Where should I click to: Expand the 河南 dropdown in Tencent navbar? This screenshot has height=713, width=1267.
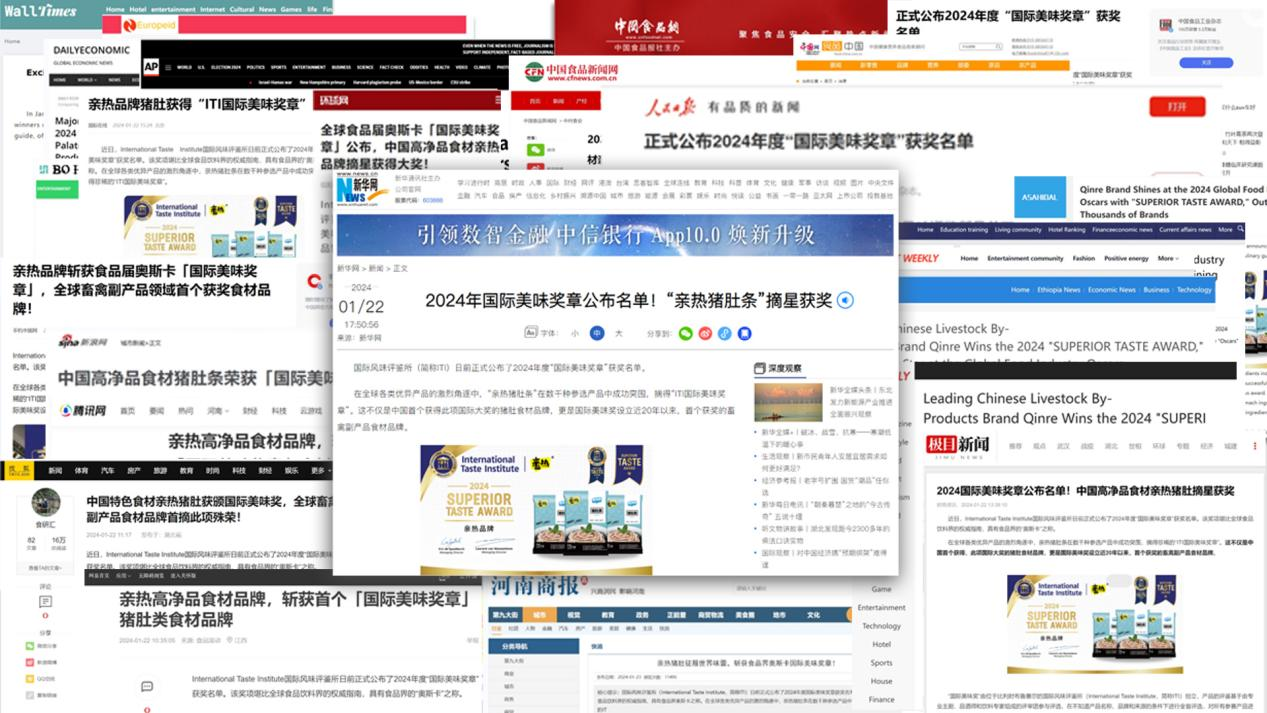(x=218, y=411)
